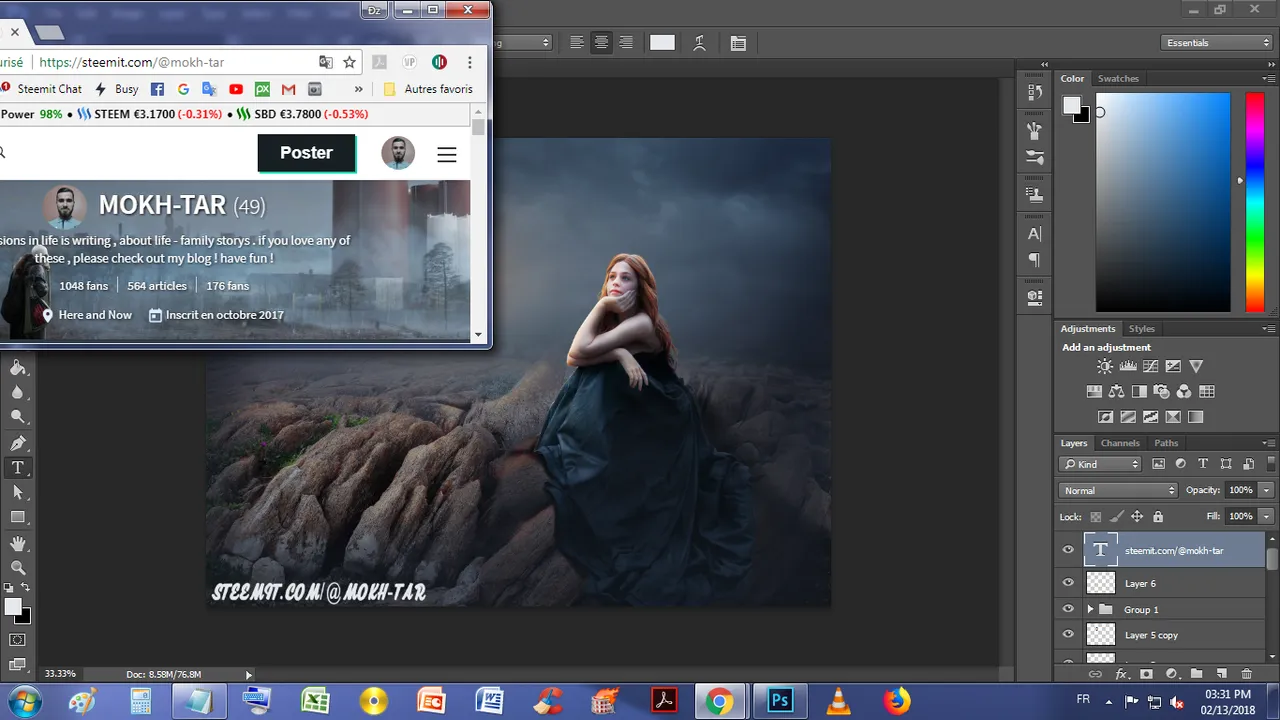The image size is (1280, 720).
Task: Switch to the Channels tab
Action: coord(1120,443)
